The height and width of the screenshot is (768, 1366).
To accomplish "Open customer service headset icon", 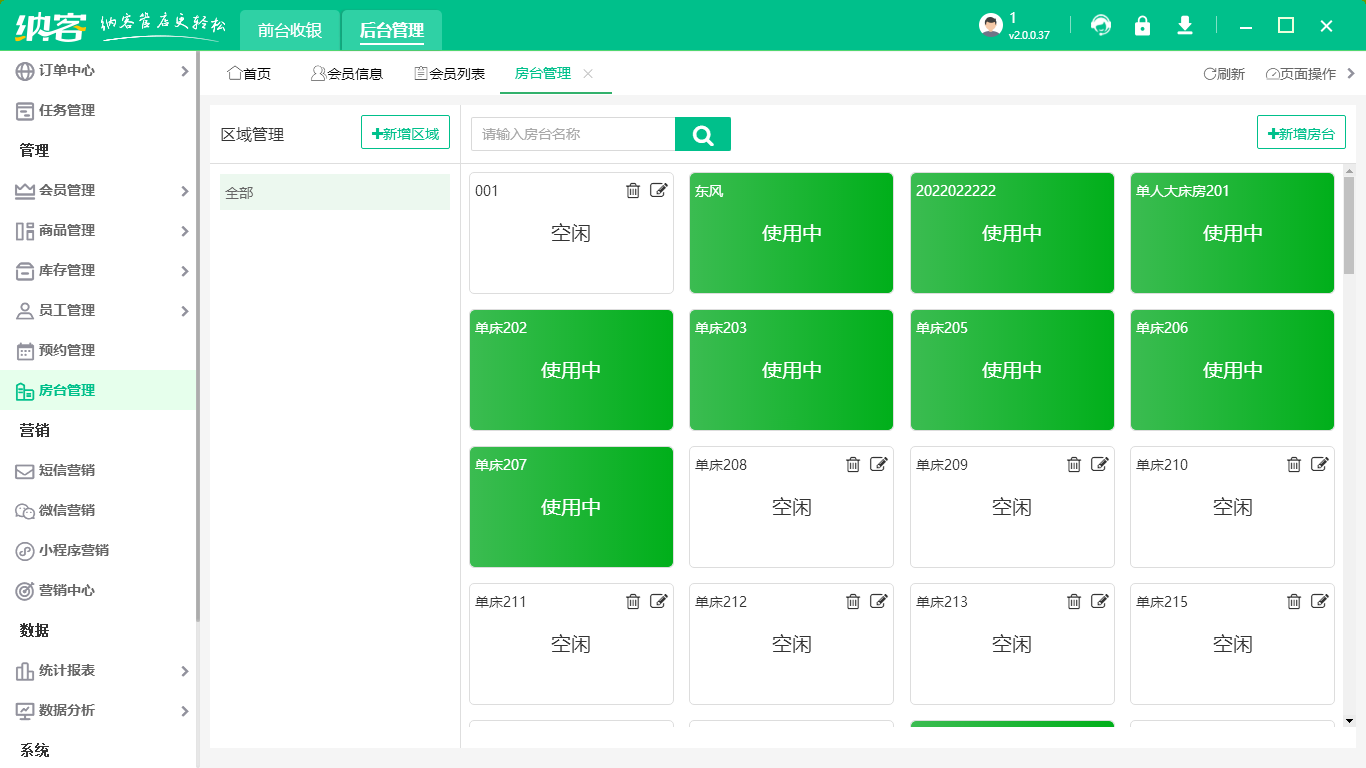I will (1101, 26).
